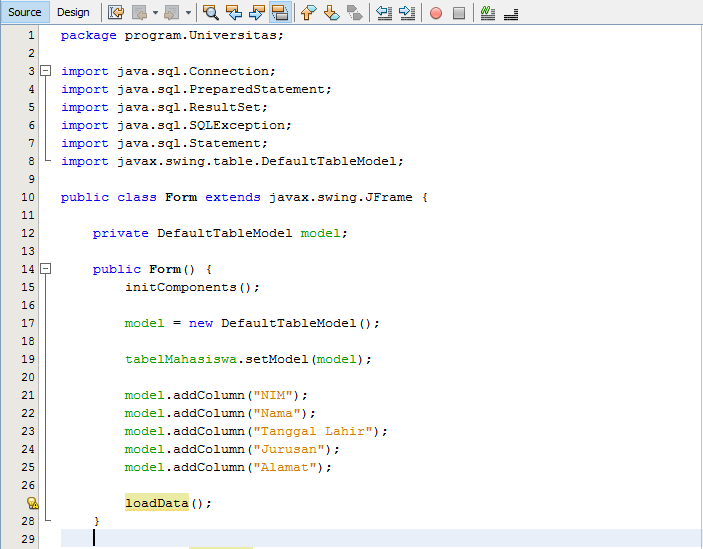Collapse the Form() constructor fold
The width and height of the screenshot is (703, 549).
[45, 268]
